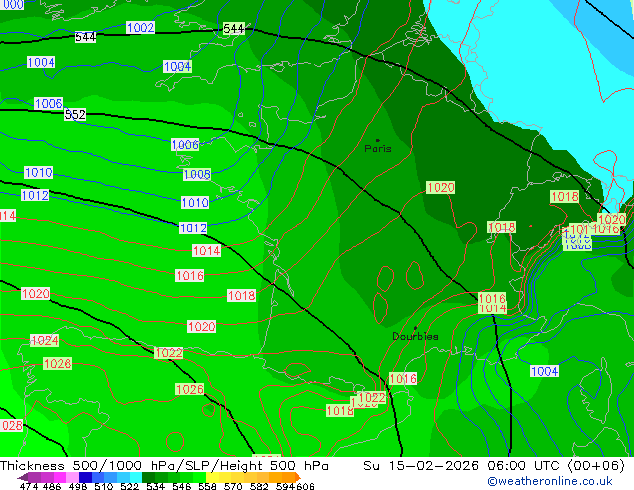Select the blue 1002 isobar label
The width and height of the screenshot is (634, 490).
140,27
